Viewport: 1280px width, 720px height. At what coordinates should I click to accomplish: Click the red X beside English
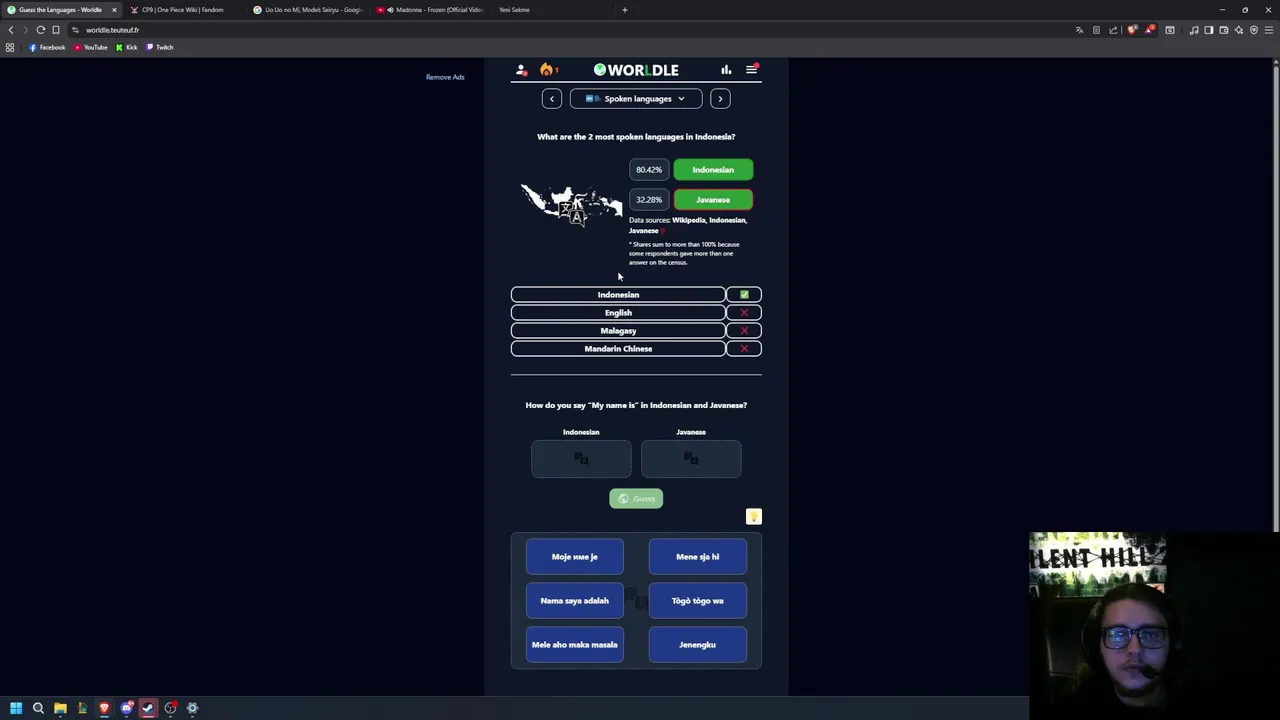click(744, 313)
